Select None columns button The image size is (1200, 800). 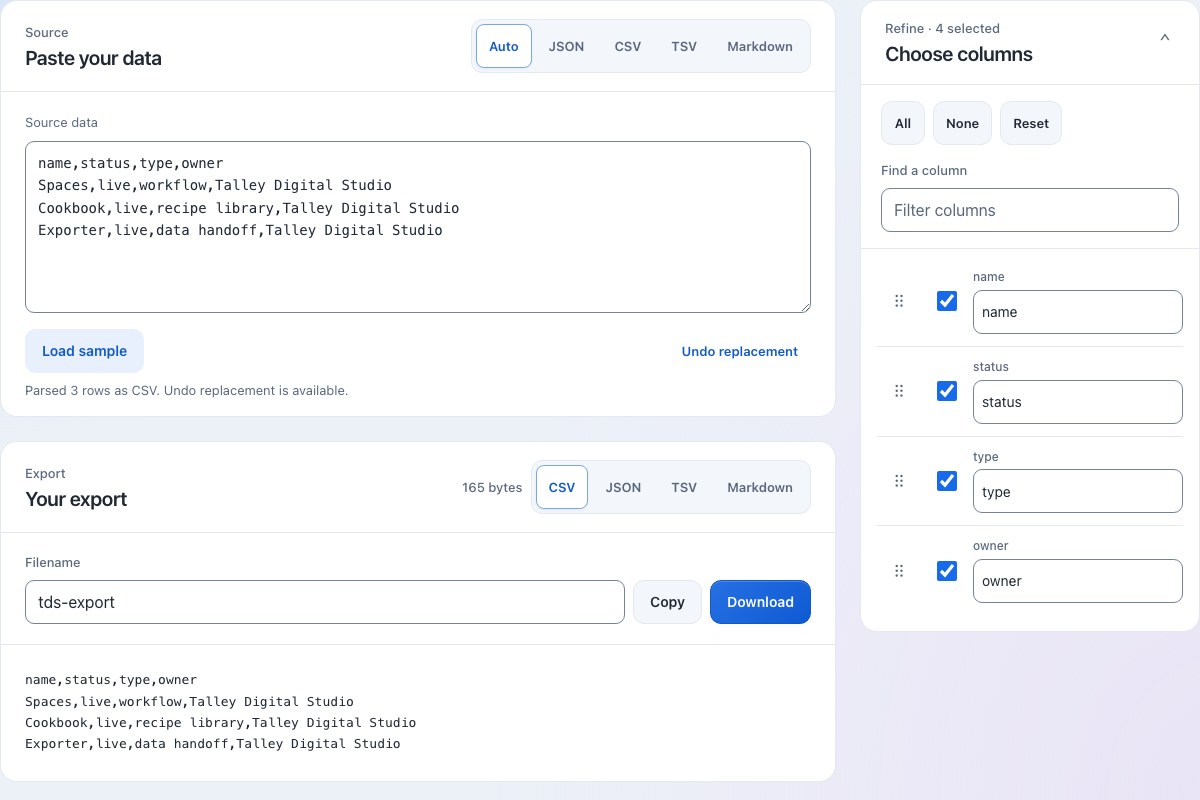coord(962,123)
